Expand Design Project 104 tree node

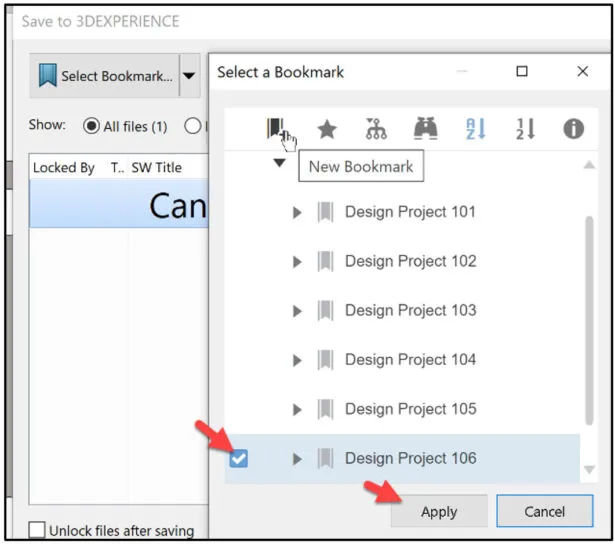pos(297,360)
